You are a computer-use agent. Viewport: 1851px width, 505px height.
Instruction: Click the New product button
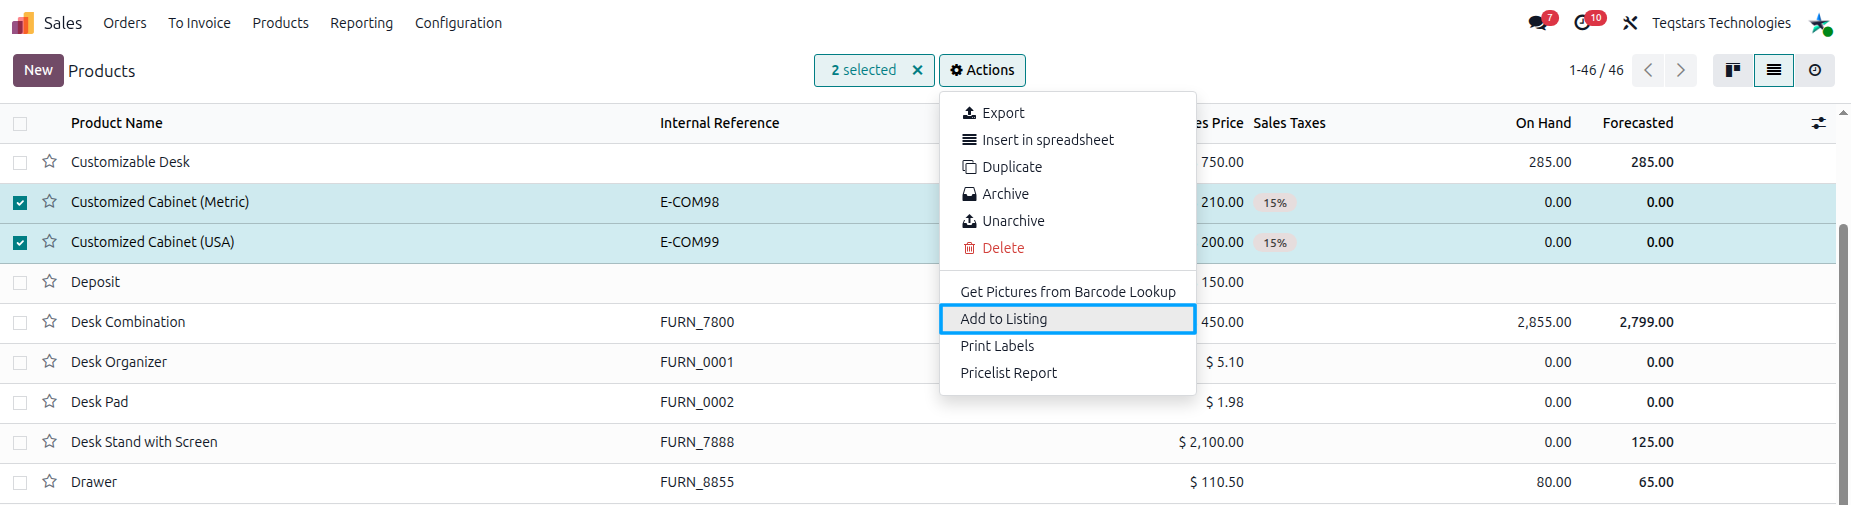[x=38, y=70]
